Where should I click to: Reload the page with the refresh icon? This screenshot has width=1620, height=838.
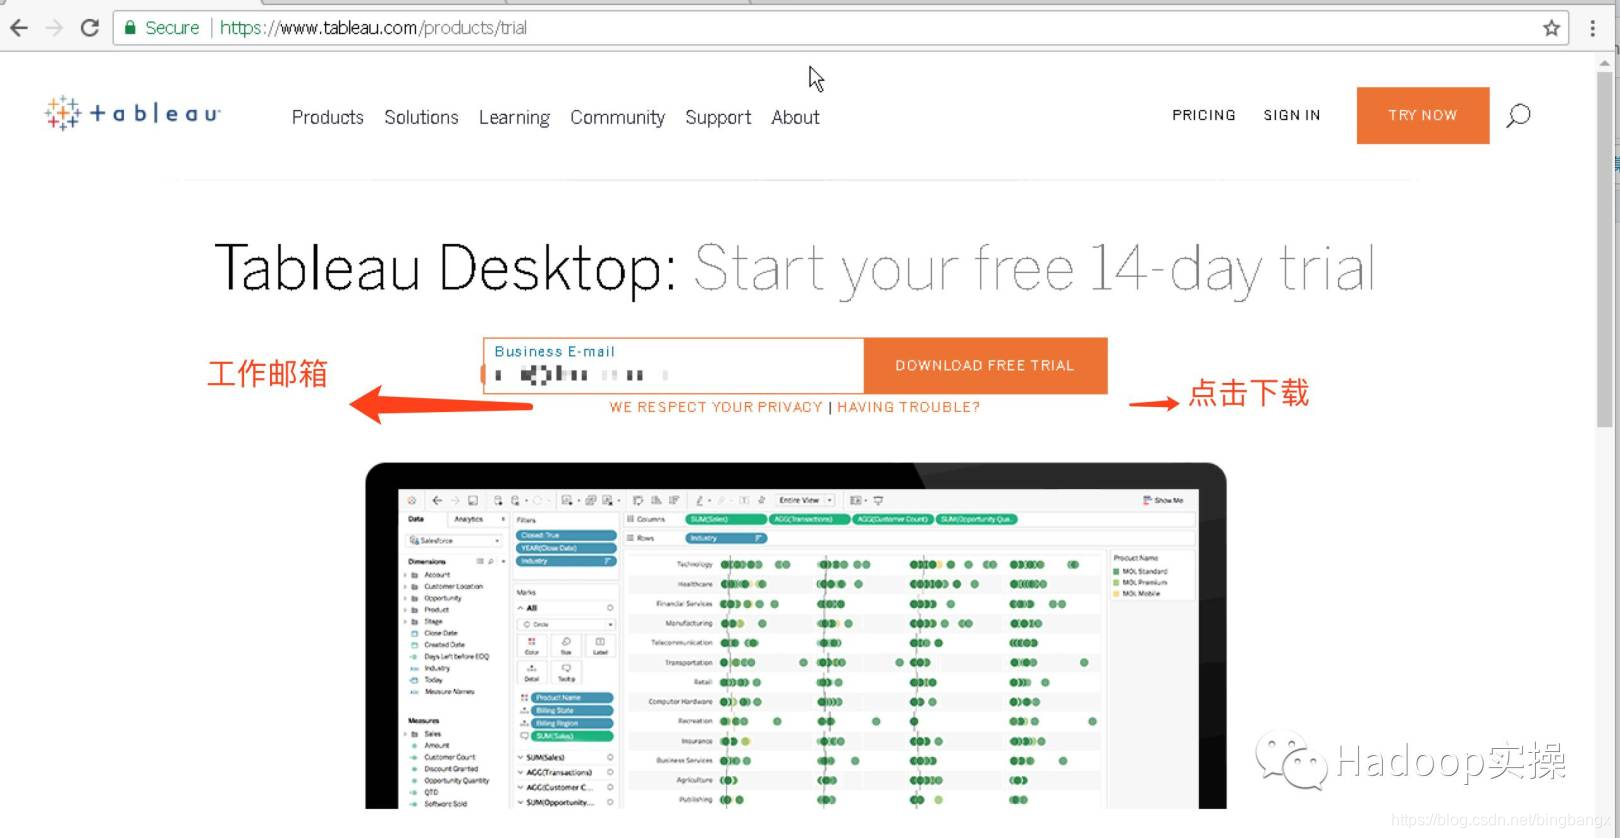click(90, 28)
